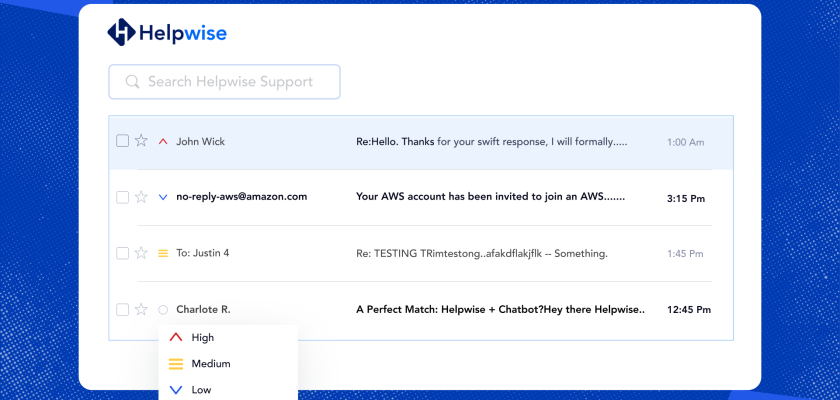Image resolution: width=840 pixels, height=400 pixels.
Task: Check the box beside To: Justin 4
Action: 122,254
